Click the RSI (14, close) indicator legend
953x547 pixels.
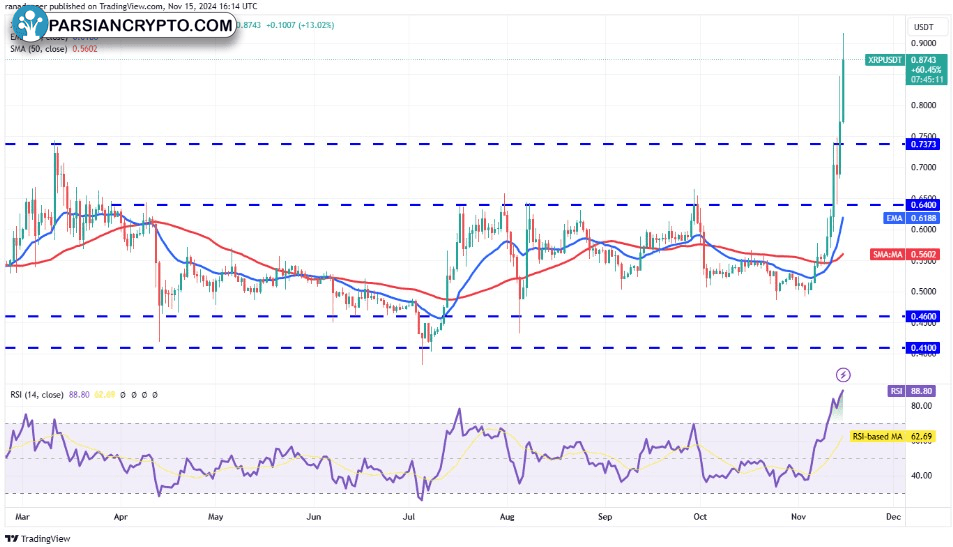36,394
